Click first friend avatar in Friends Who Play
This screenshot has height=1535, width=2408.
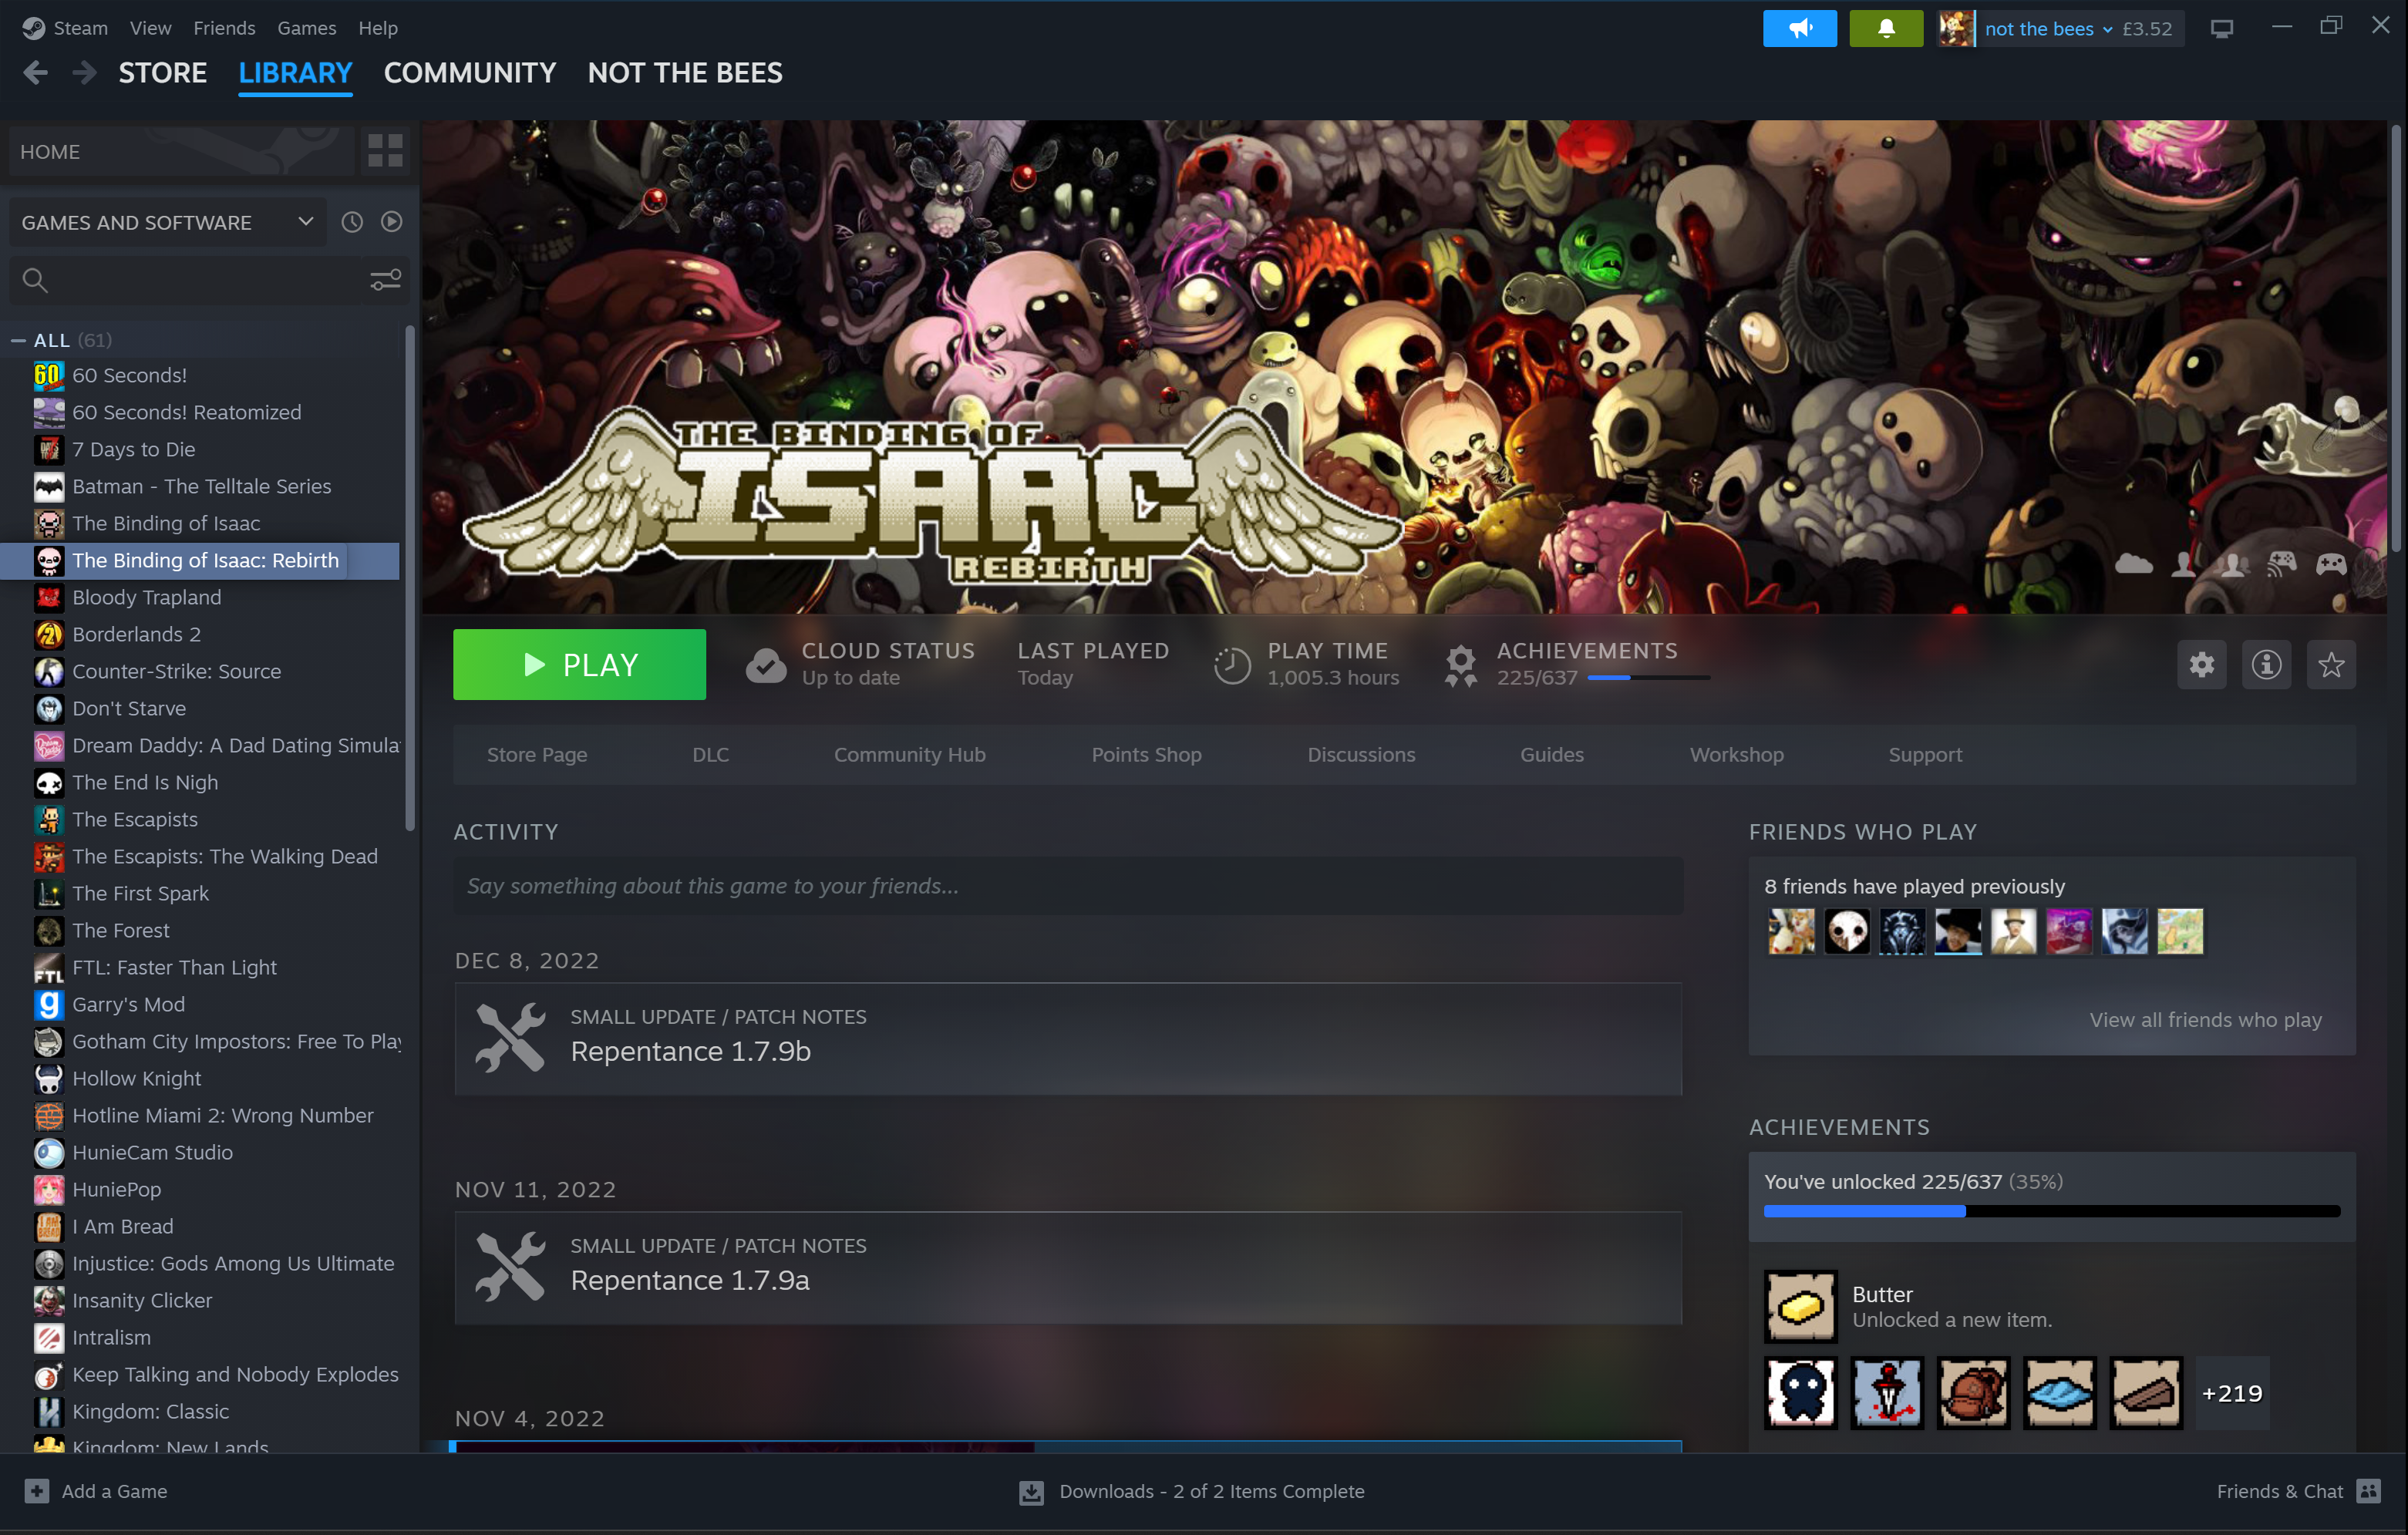(1791, 931)
